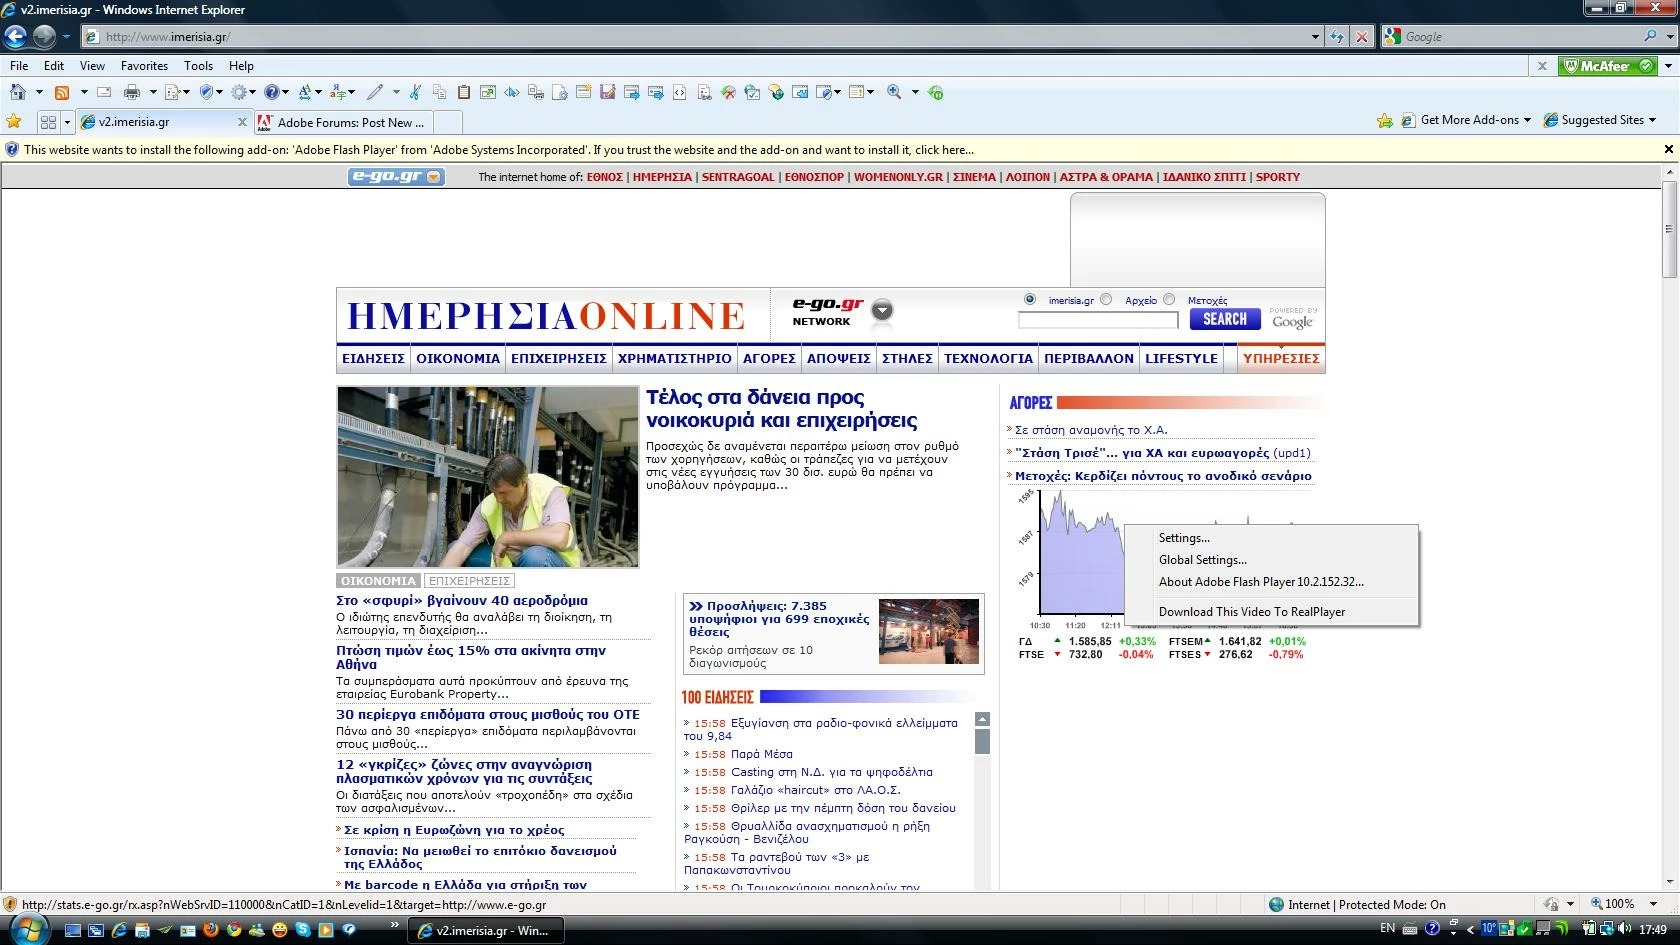Click the worker photo thumbnail
The height and width of the screenshot is (945, 1680).
click(x=488, y=477)
